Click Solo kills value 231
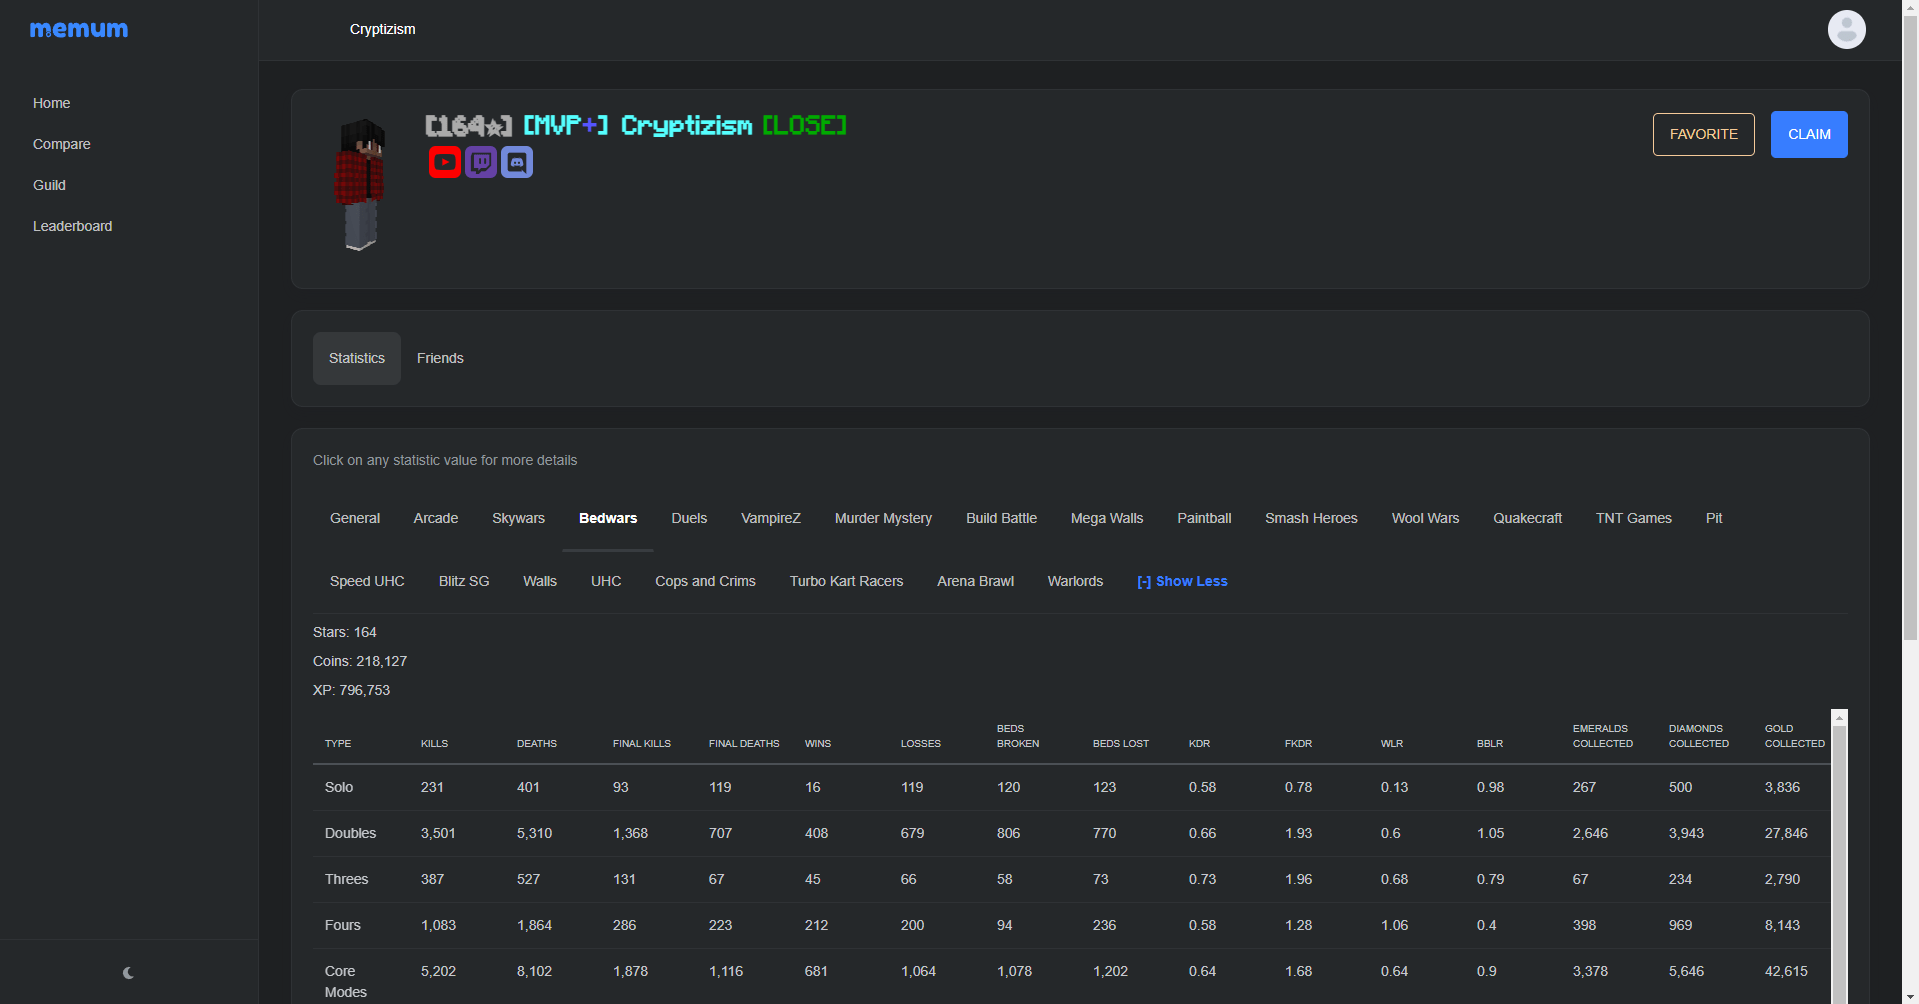 click(432, 787)
